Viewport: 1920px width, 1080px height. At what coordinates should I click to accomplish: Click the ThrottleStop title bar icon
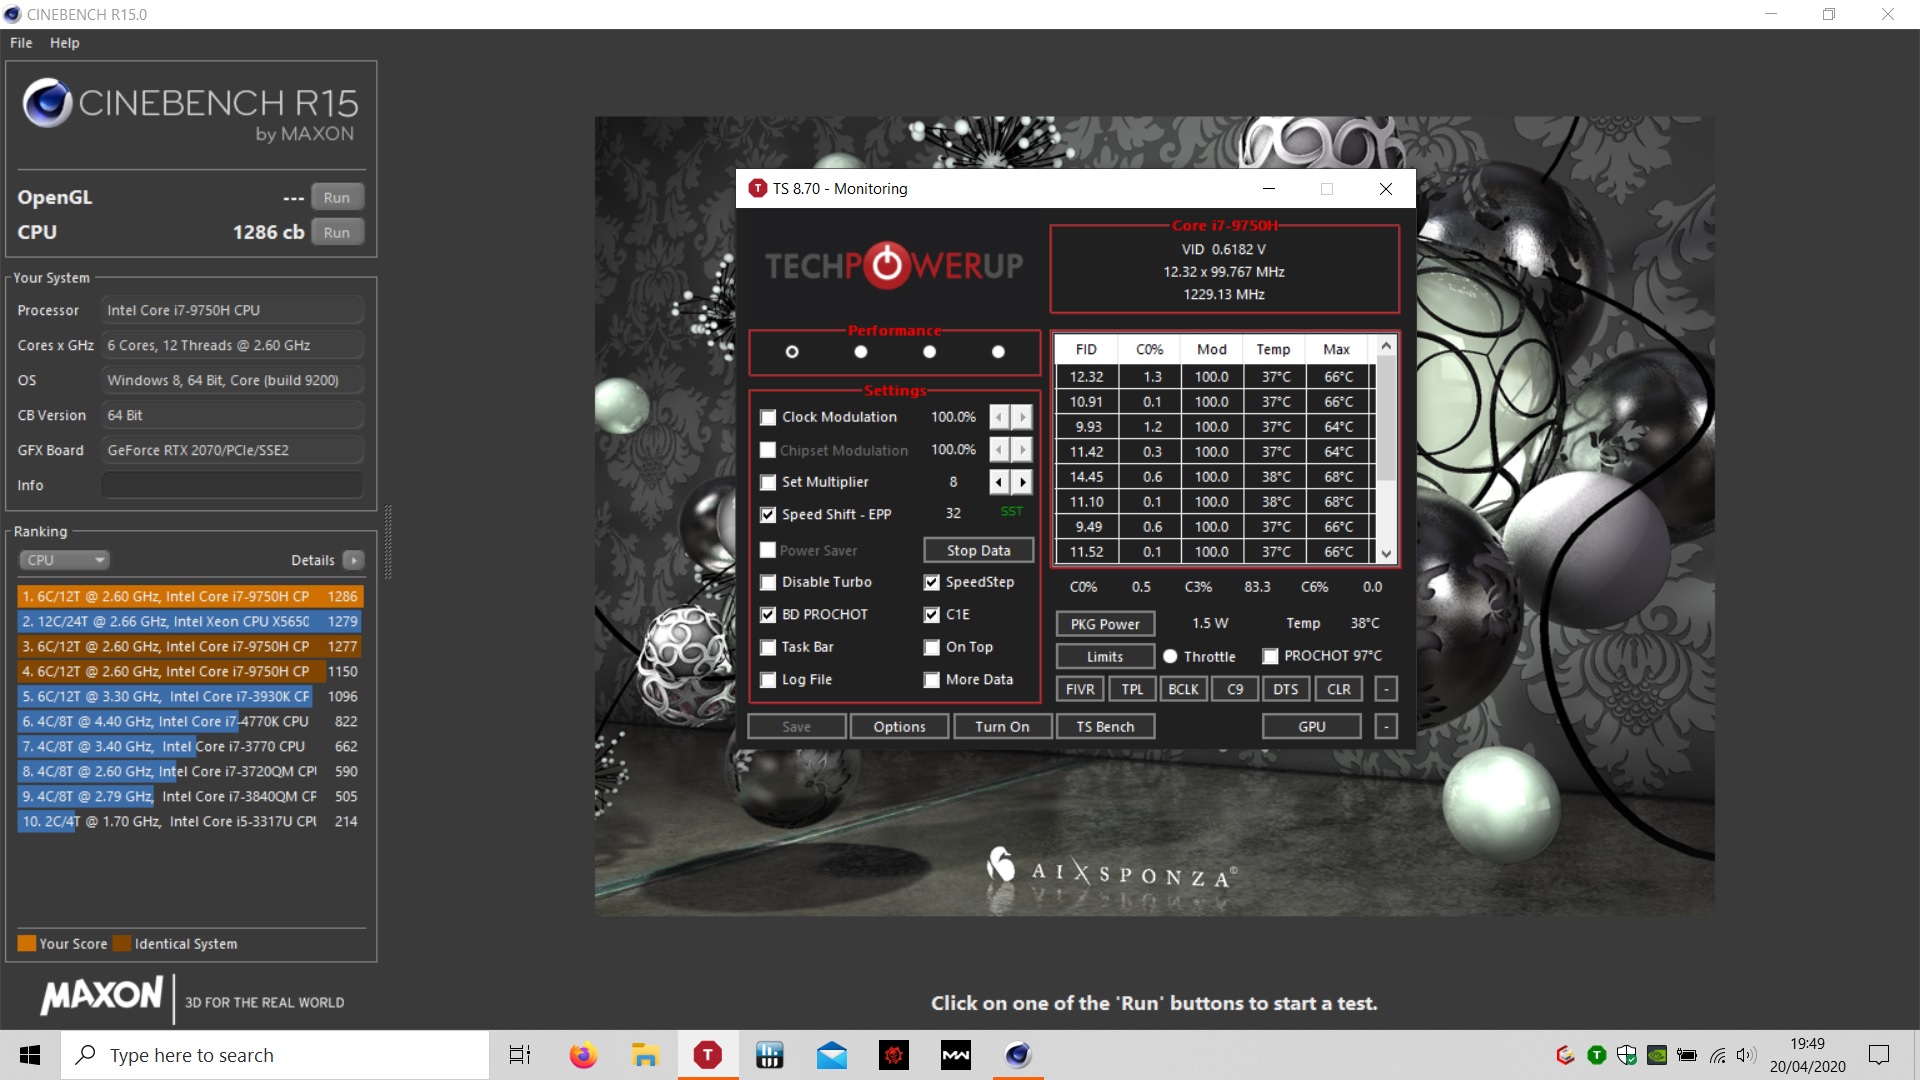point(757,188)
